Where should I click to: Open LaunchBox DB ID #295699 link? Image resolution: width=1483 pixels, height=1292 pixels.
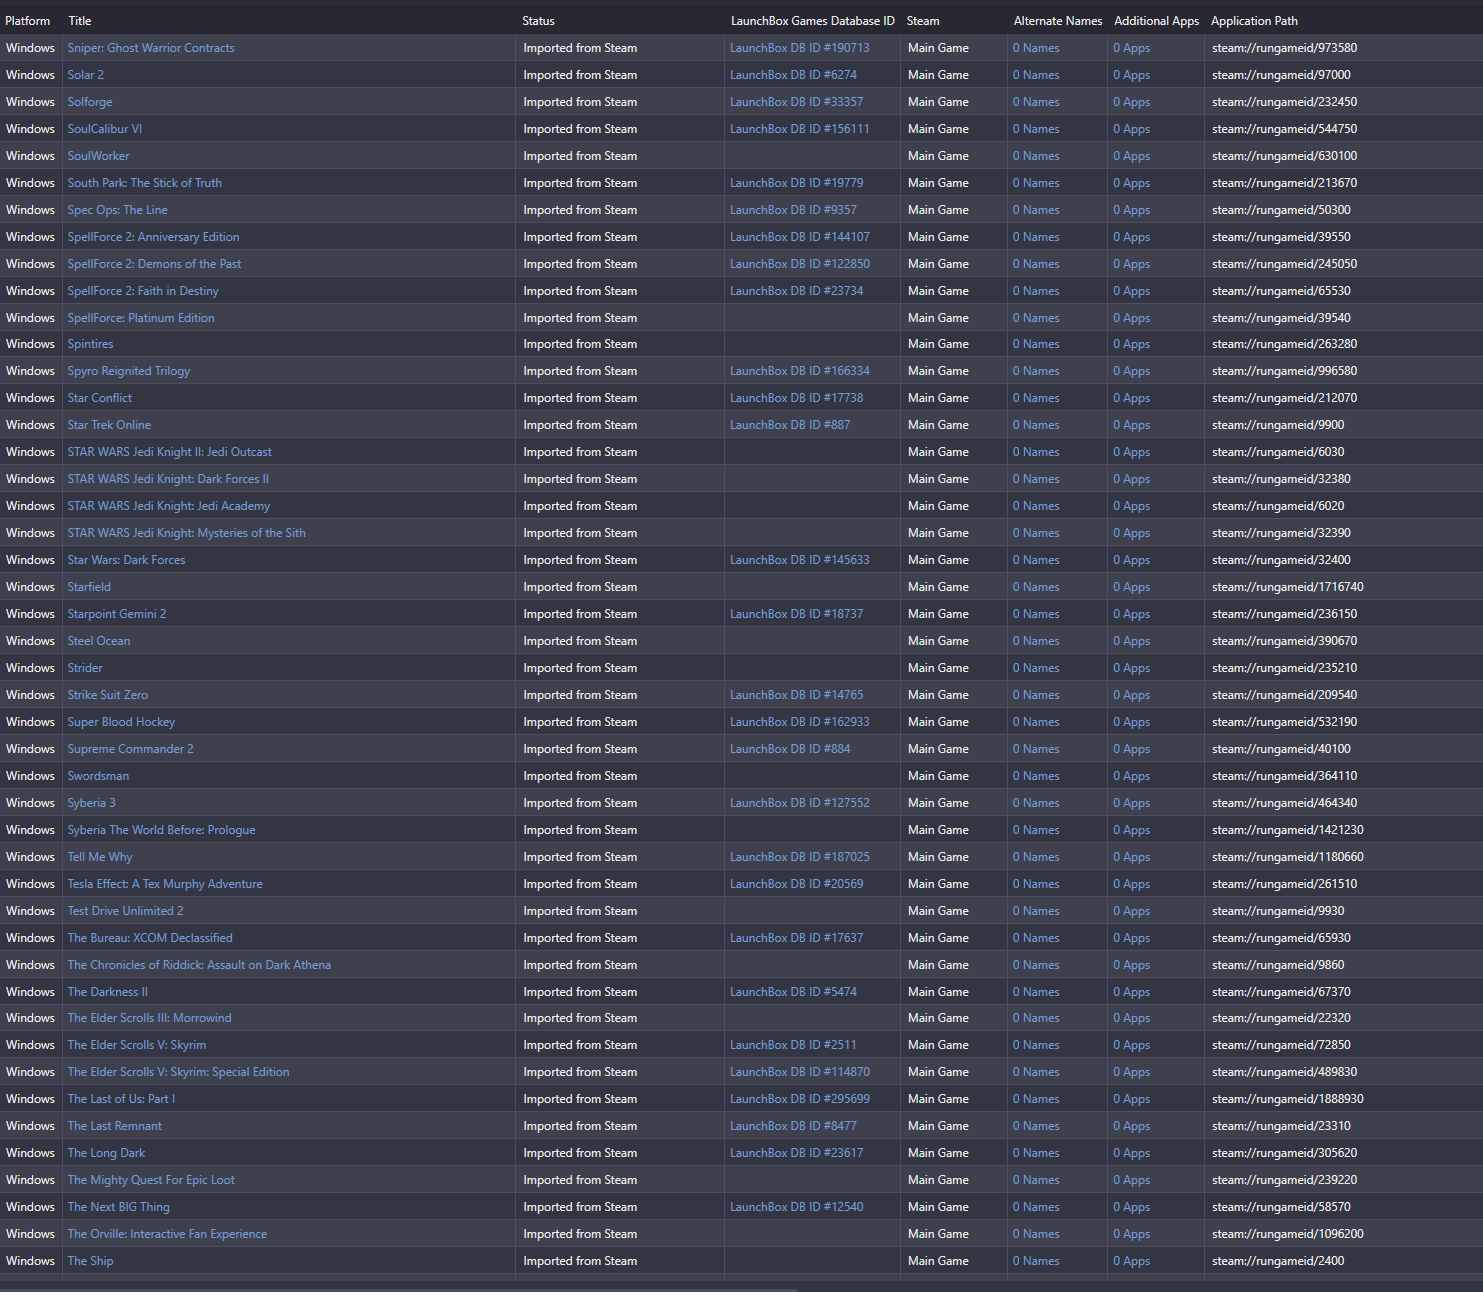click(x=800, y=1099)
